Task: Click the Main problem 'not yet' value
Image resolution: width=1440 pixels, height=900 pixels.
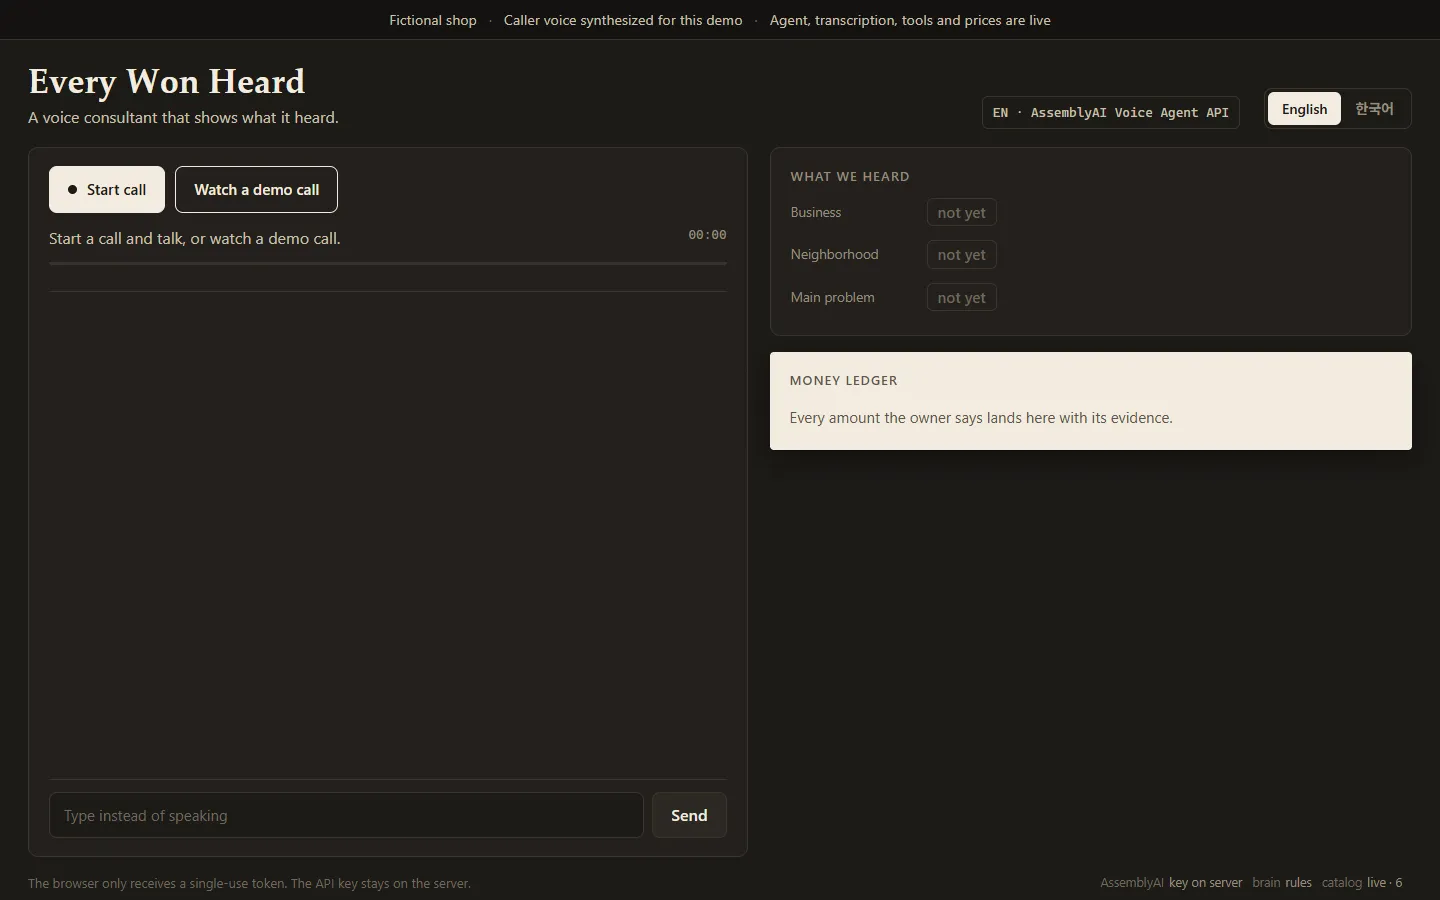Action: point(961,297)
